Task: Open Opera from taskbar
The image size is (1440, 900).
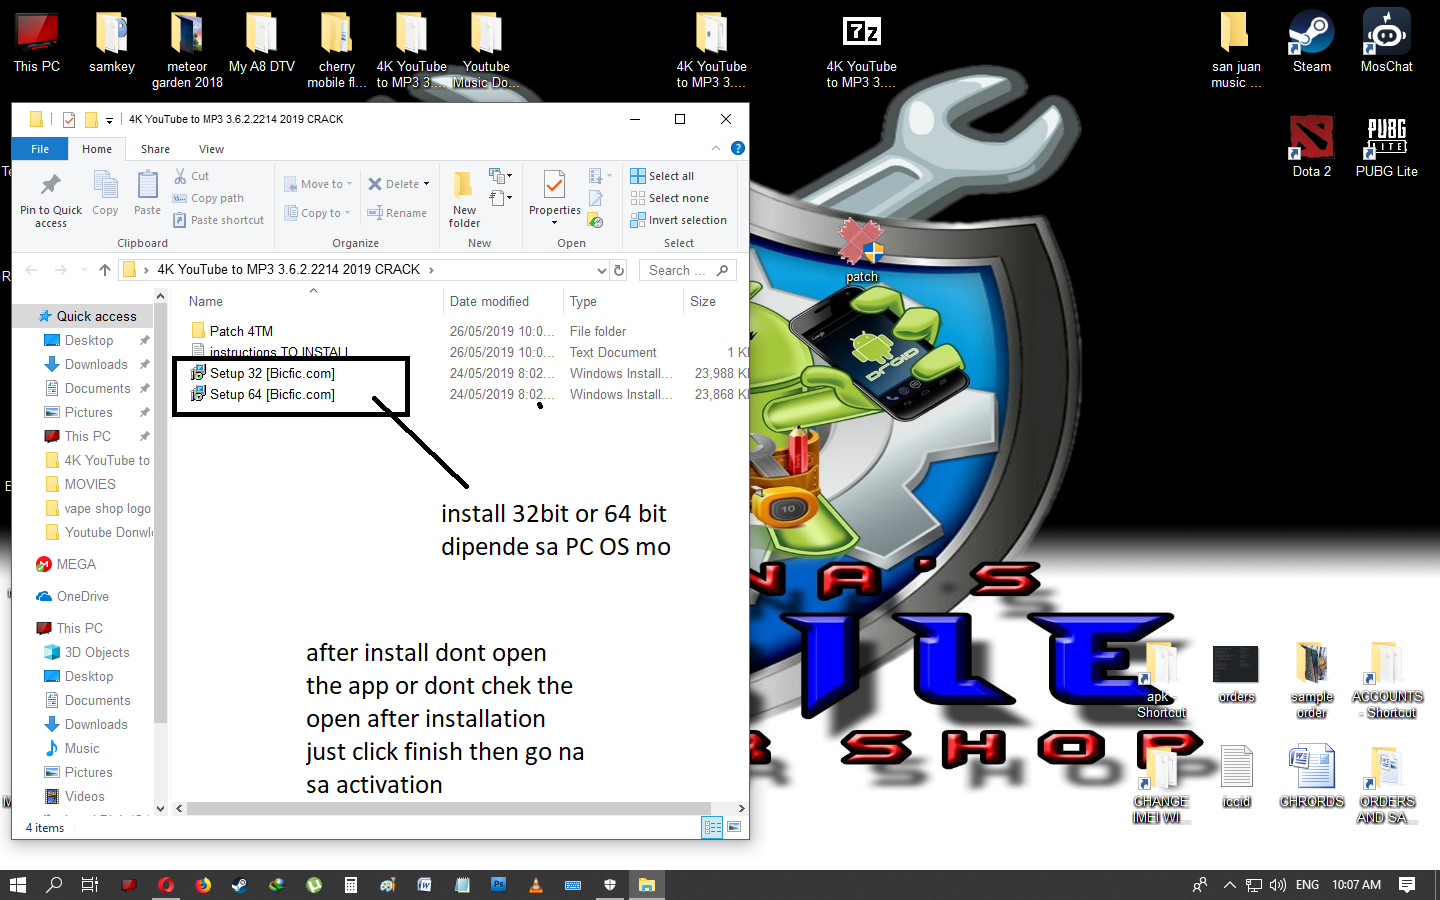Action: pos(166,885)
